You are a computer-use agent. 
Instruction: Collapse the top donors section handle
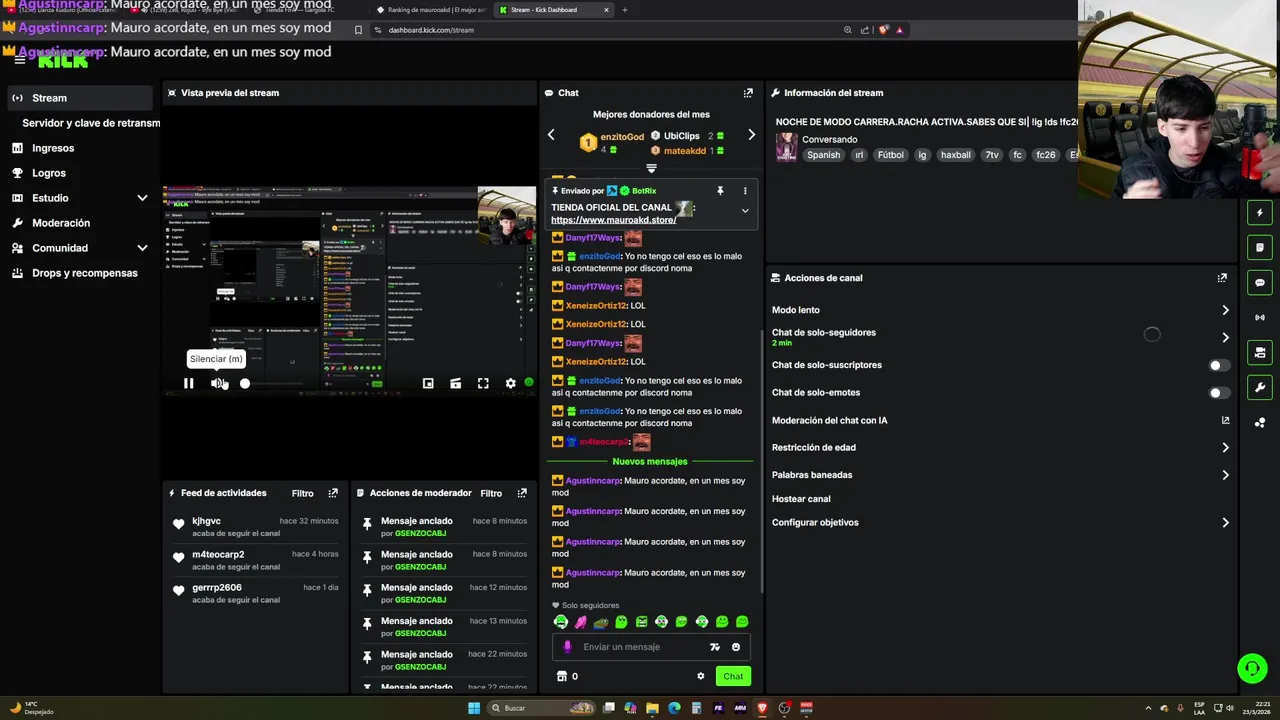(x=651, y=168)
